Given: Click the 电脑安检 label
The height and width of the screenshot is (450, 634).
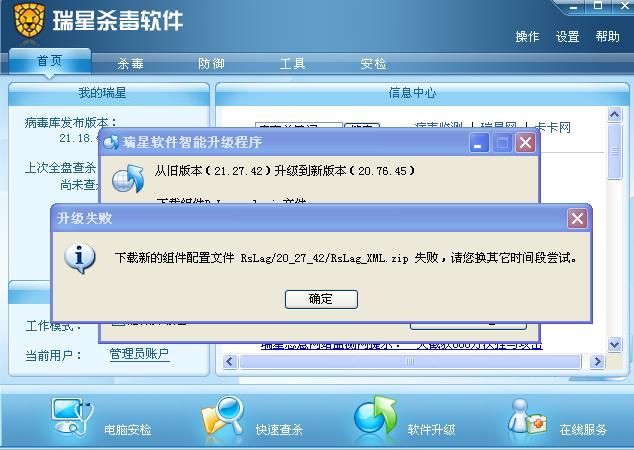Looking at the screenshot, I should click(127, 430).
